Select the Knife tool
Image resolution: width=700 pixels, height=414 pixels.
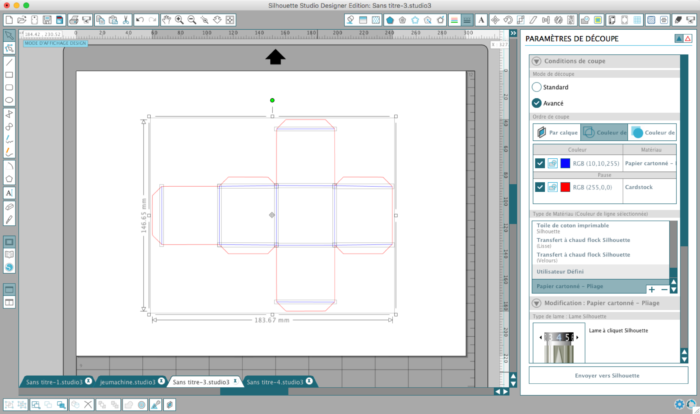(x=9, y=219)
